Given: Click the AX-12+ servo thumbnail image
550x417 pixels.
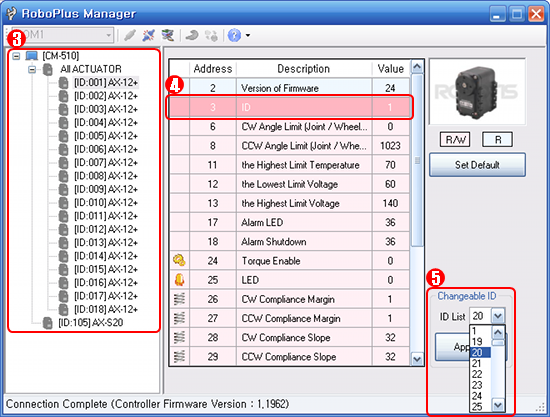Looking at the screenshot, I should click(477, 92).
